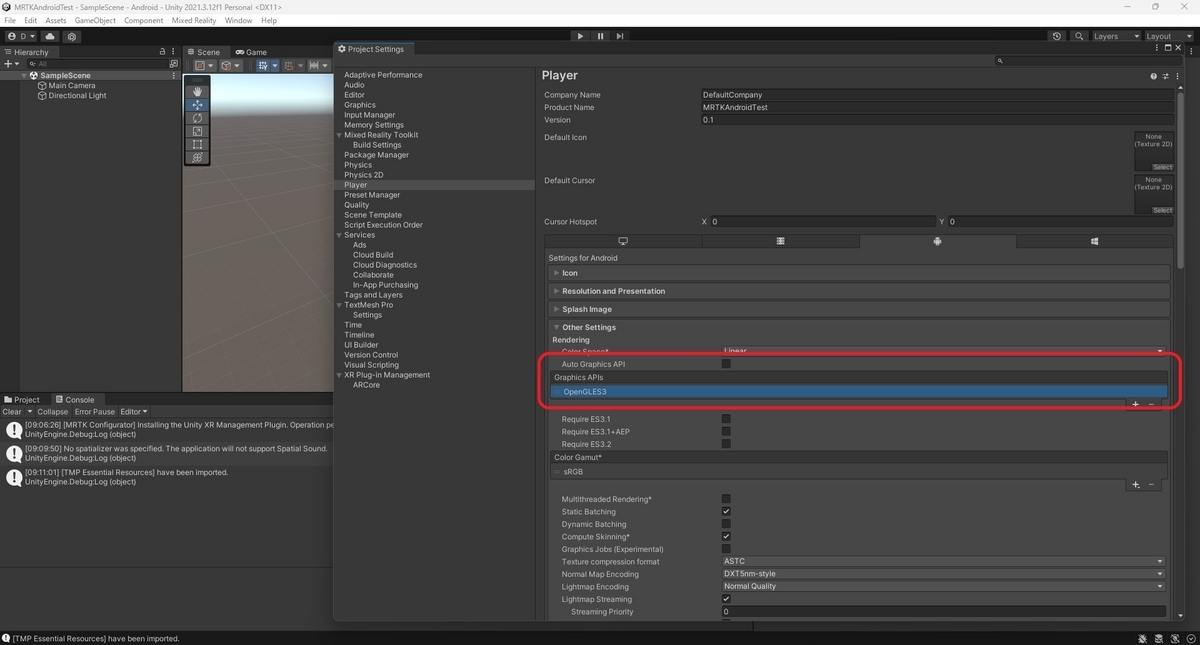1200x645 pixels.
Task: Open the undo history icon near Layers
Action: (x=1057, y=36)
